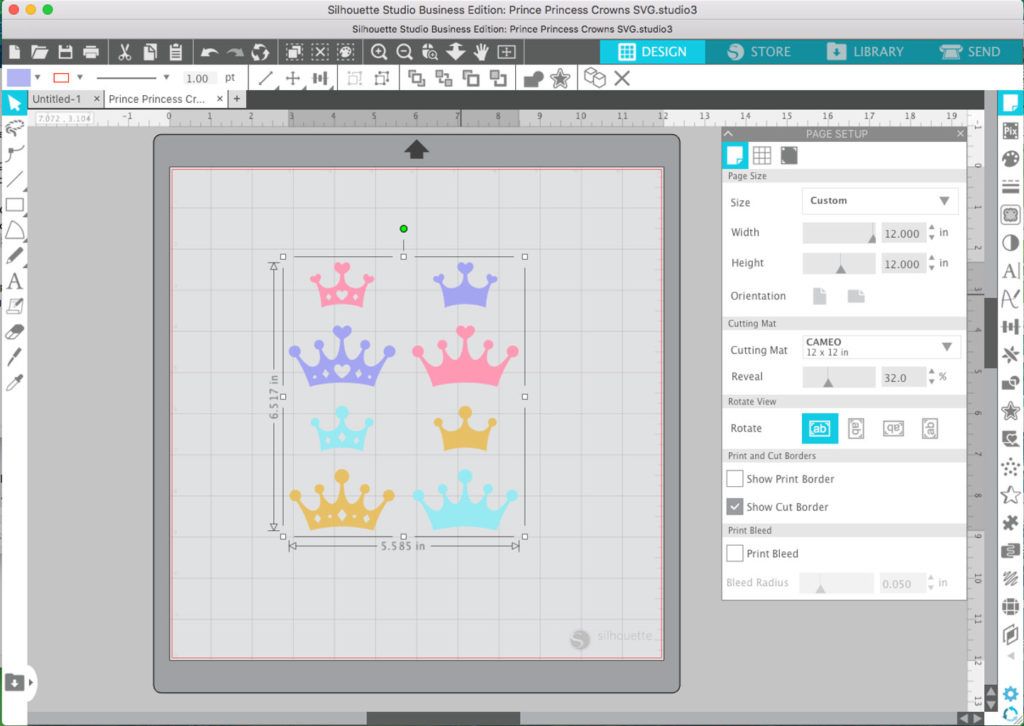This screenshot has height=726, width=1024.
Task: Open preferences gear icon
Action: tap(1010, 694)
